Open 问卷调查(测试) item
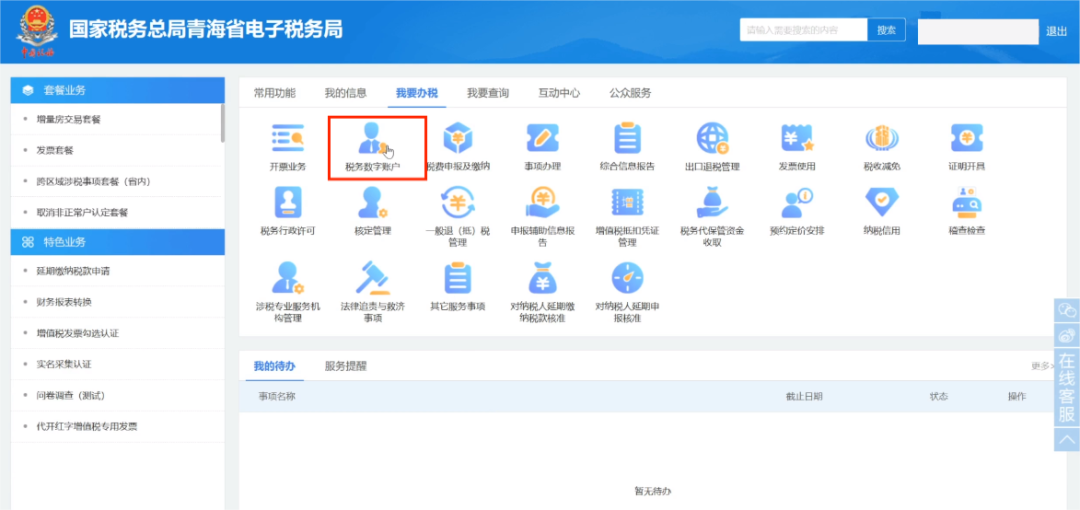The image size is (1080, 510). [71, 396]
